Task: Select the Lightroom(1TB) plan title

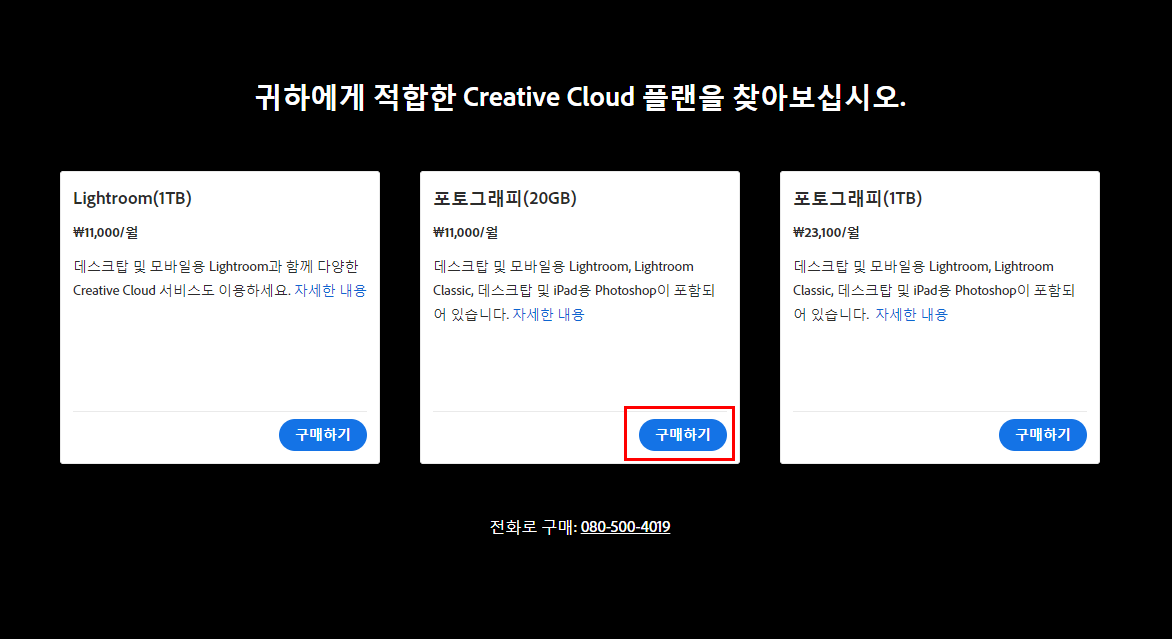Action: tap(132, 198)
